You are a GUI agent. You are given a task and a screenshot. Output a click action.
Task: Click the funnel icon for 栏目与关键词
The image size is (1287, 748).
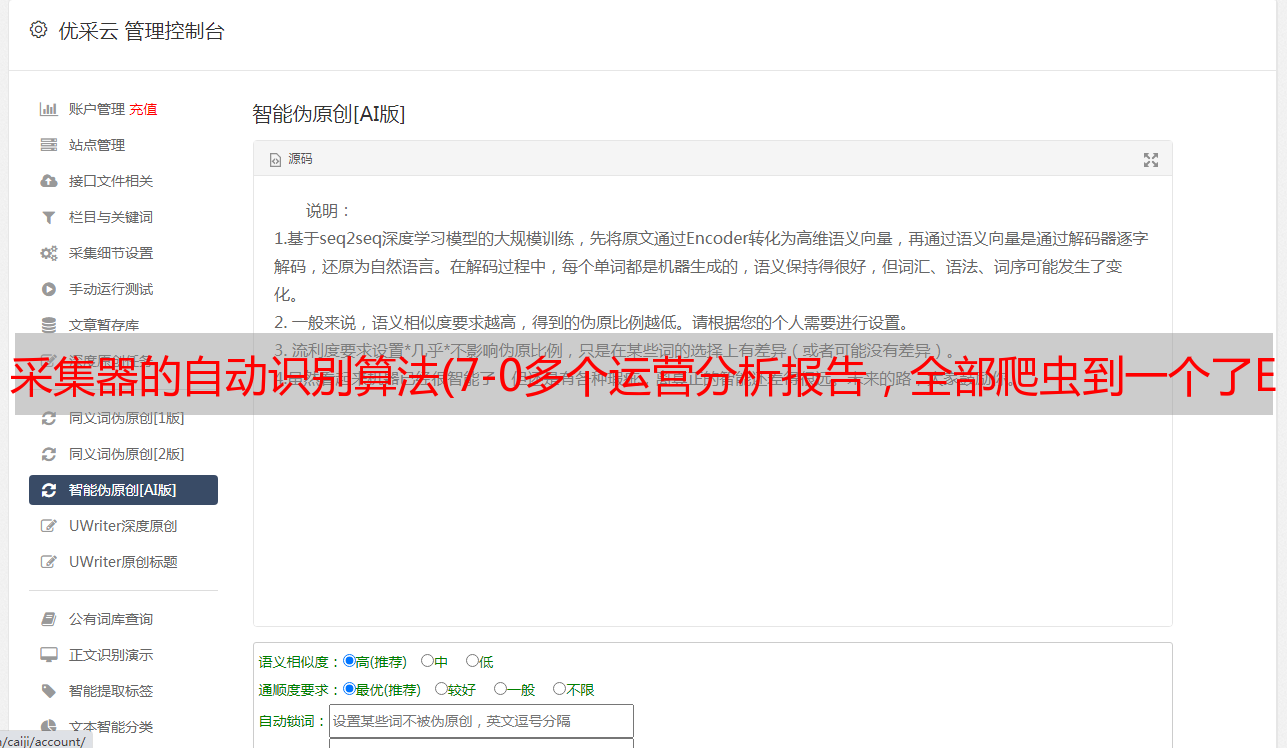click(x=48, y=217)
